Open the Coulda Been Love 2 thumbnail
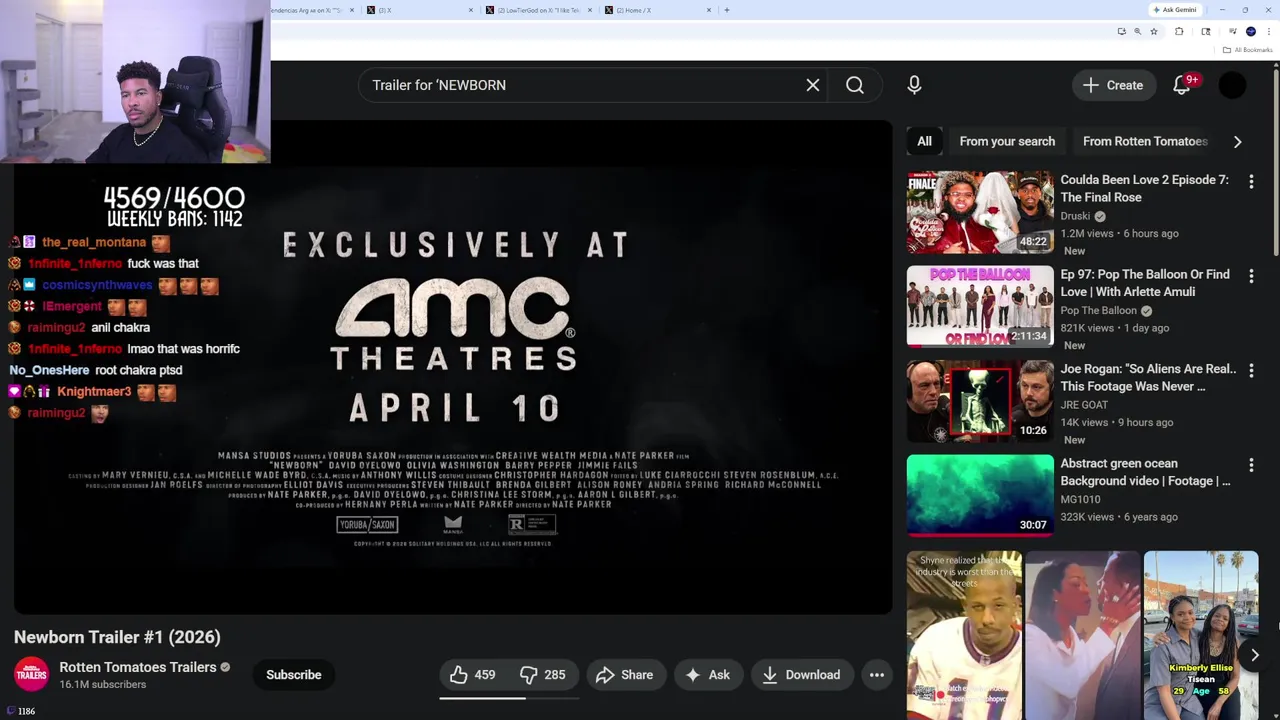Viewport: 1280px width, 720px height. click(x=980, y=212)
